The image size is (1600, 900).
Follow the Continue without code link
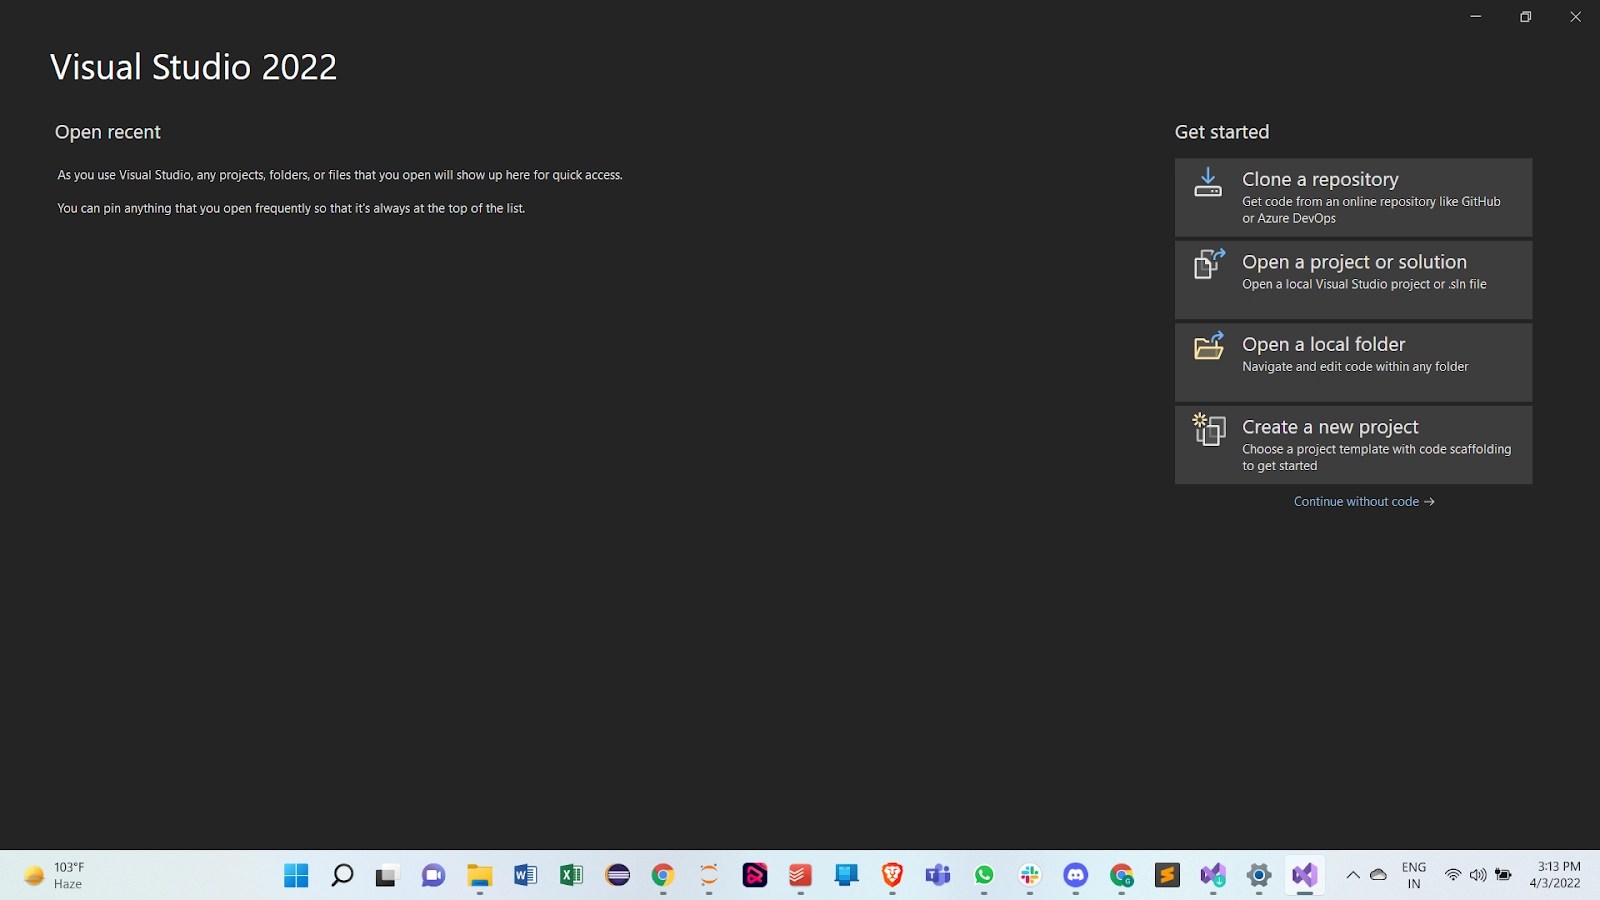tap(1364, 502)
